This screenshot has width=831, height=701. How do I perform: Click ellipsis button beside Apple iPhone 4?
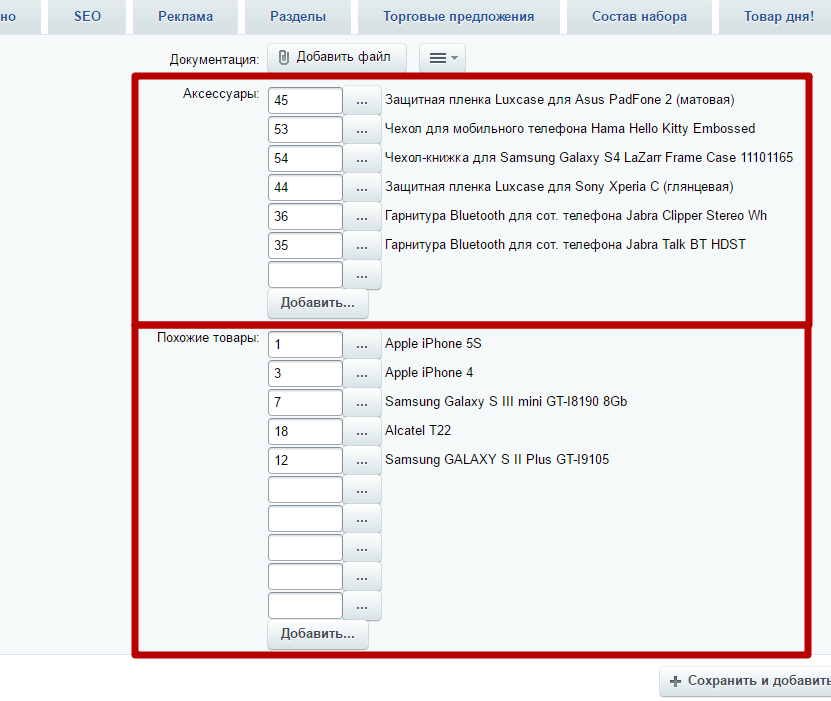362,373
